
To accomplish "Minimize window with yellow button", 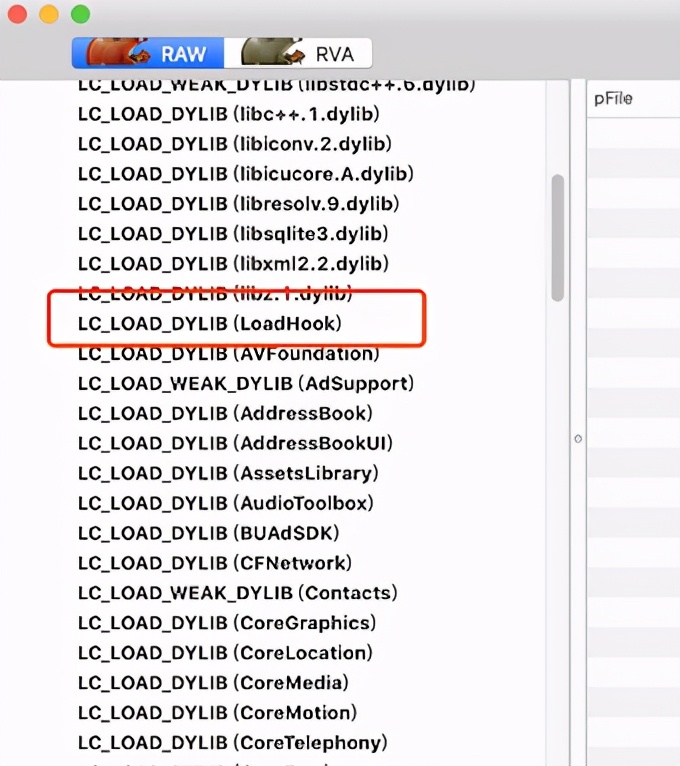I will point(48,14).
